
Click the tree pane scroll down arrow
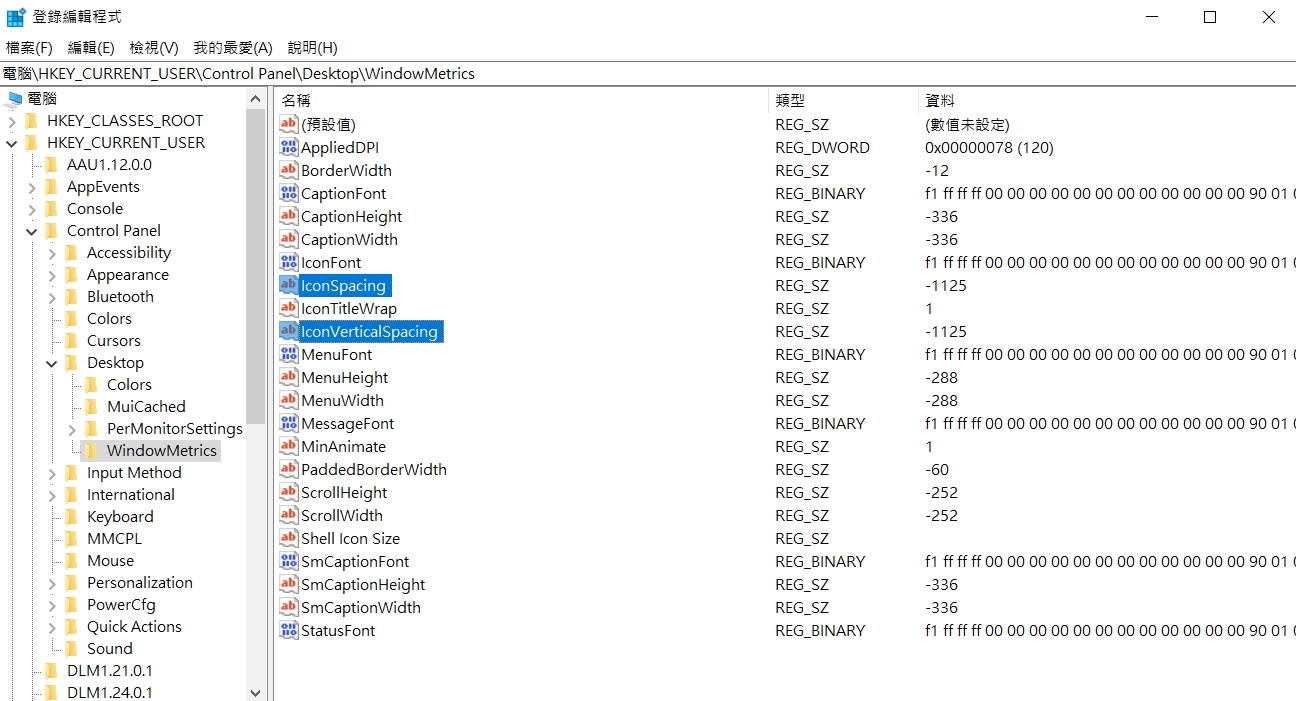255,692
